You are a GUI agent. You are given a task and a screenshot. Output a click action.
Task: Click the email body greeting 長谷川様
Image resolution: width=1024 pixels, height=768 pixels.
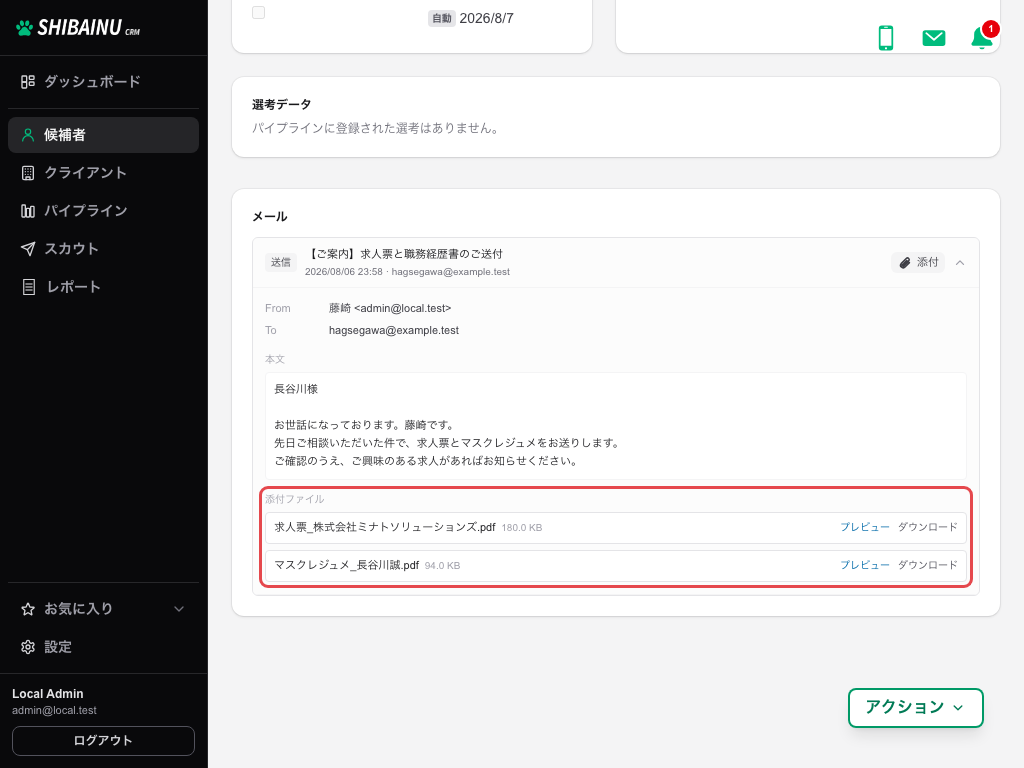tap(296, 389)
